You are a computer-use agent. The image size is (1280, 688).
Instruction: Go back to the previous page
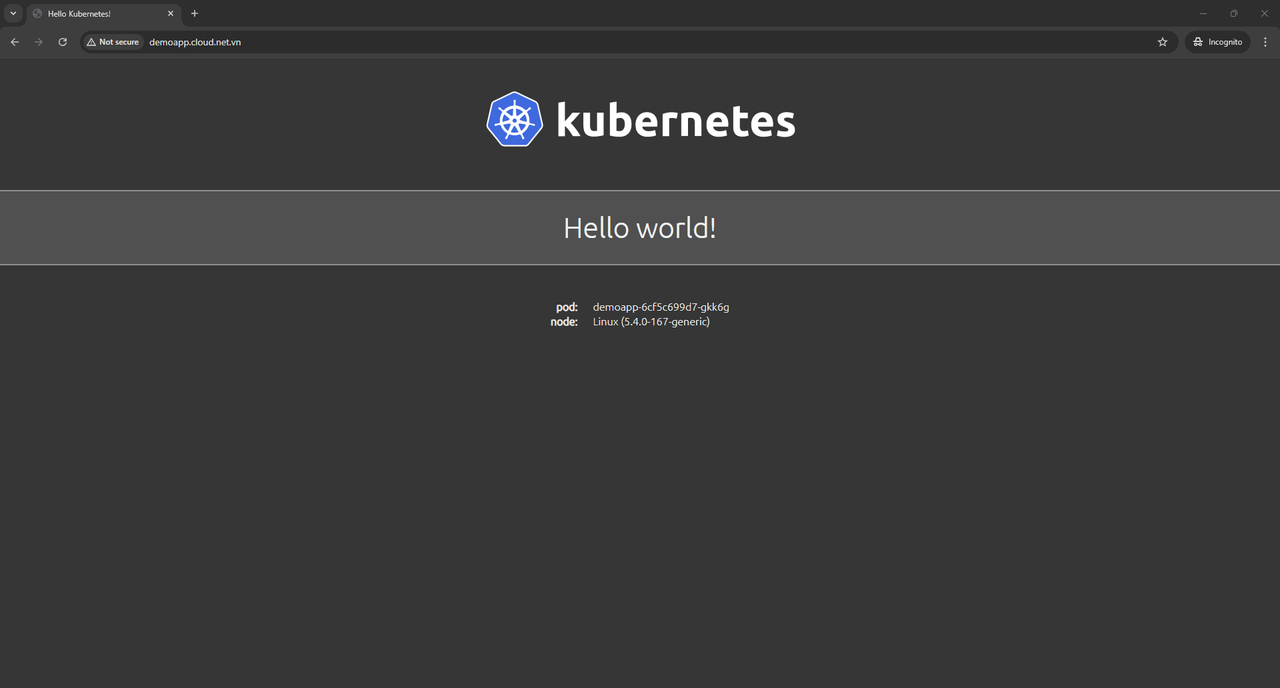pyautogui.click(x=14, y=42)
